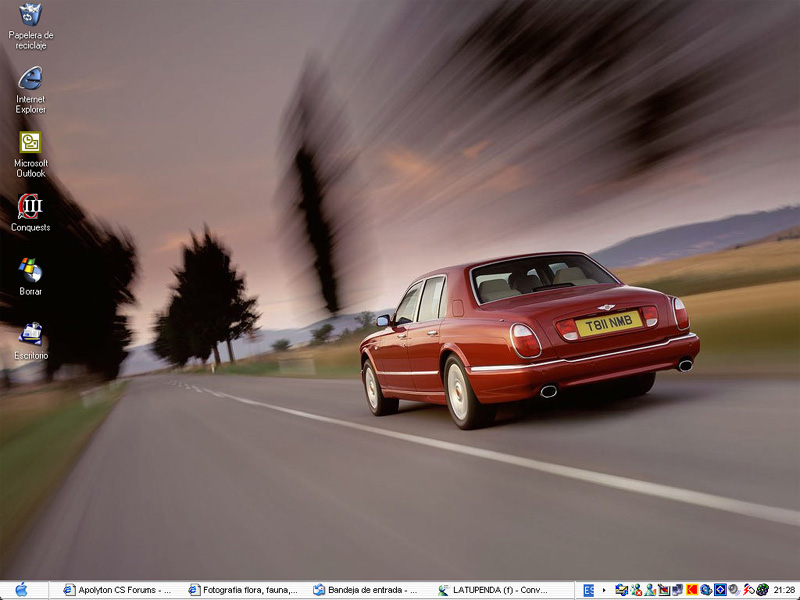Click the taskbar clock showing 21:28

click(784, 590)
